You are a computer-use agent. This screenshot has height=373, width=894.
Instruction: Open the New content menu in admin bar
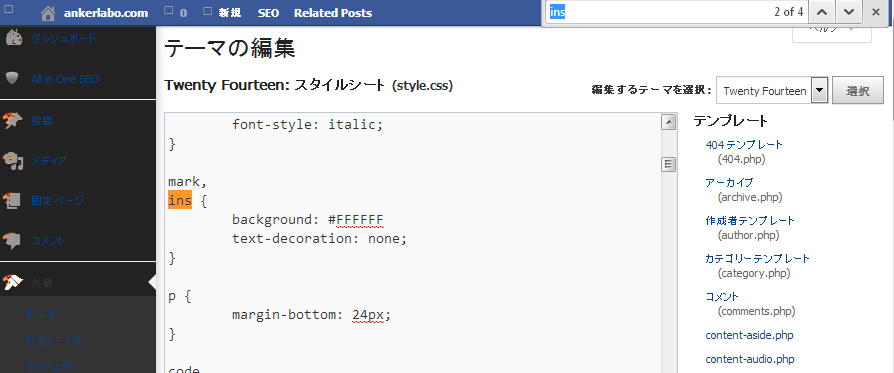coord(222,13)
